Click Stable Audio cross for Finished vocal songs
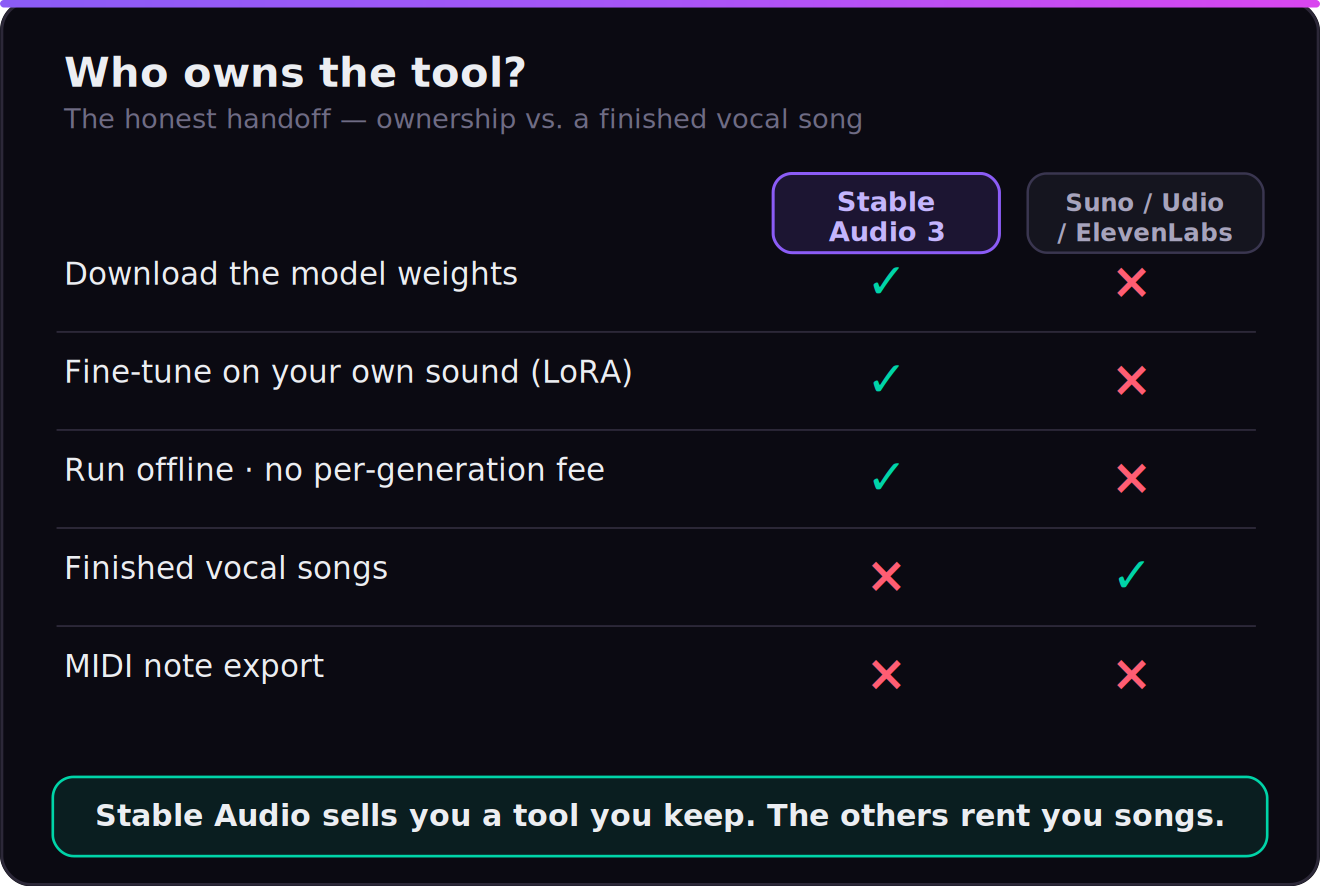 pyautogui.click(x=886, y=577)
